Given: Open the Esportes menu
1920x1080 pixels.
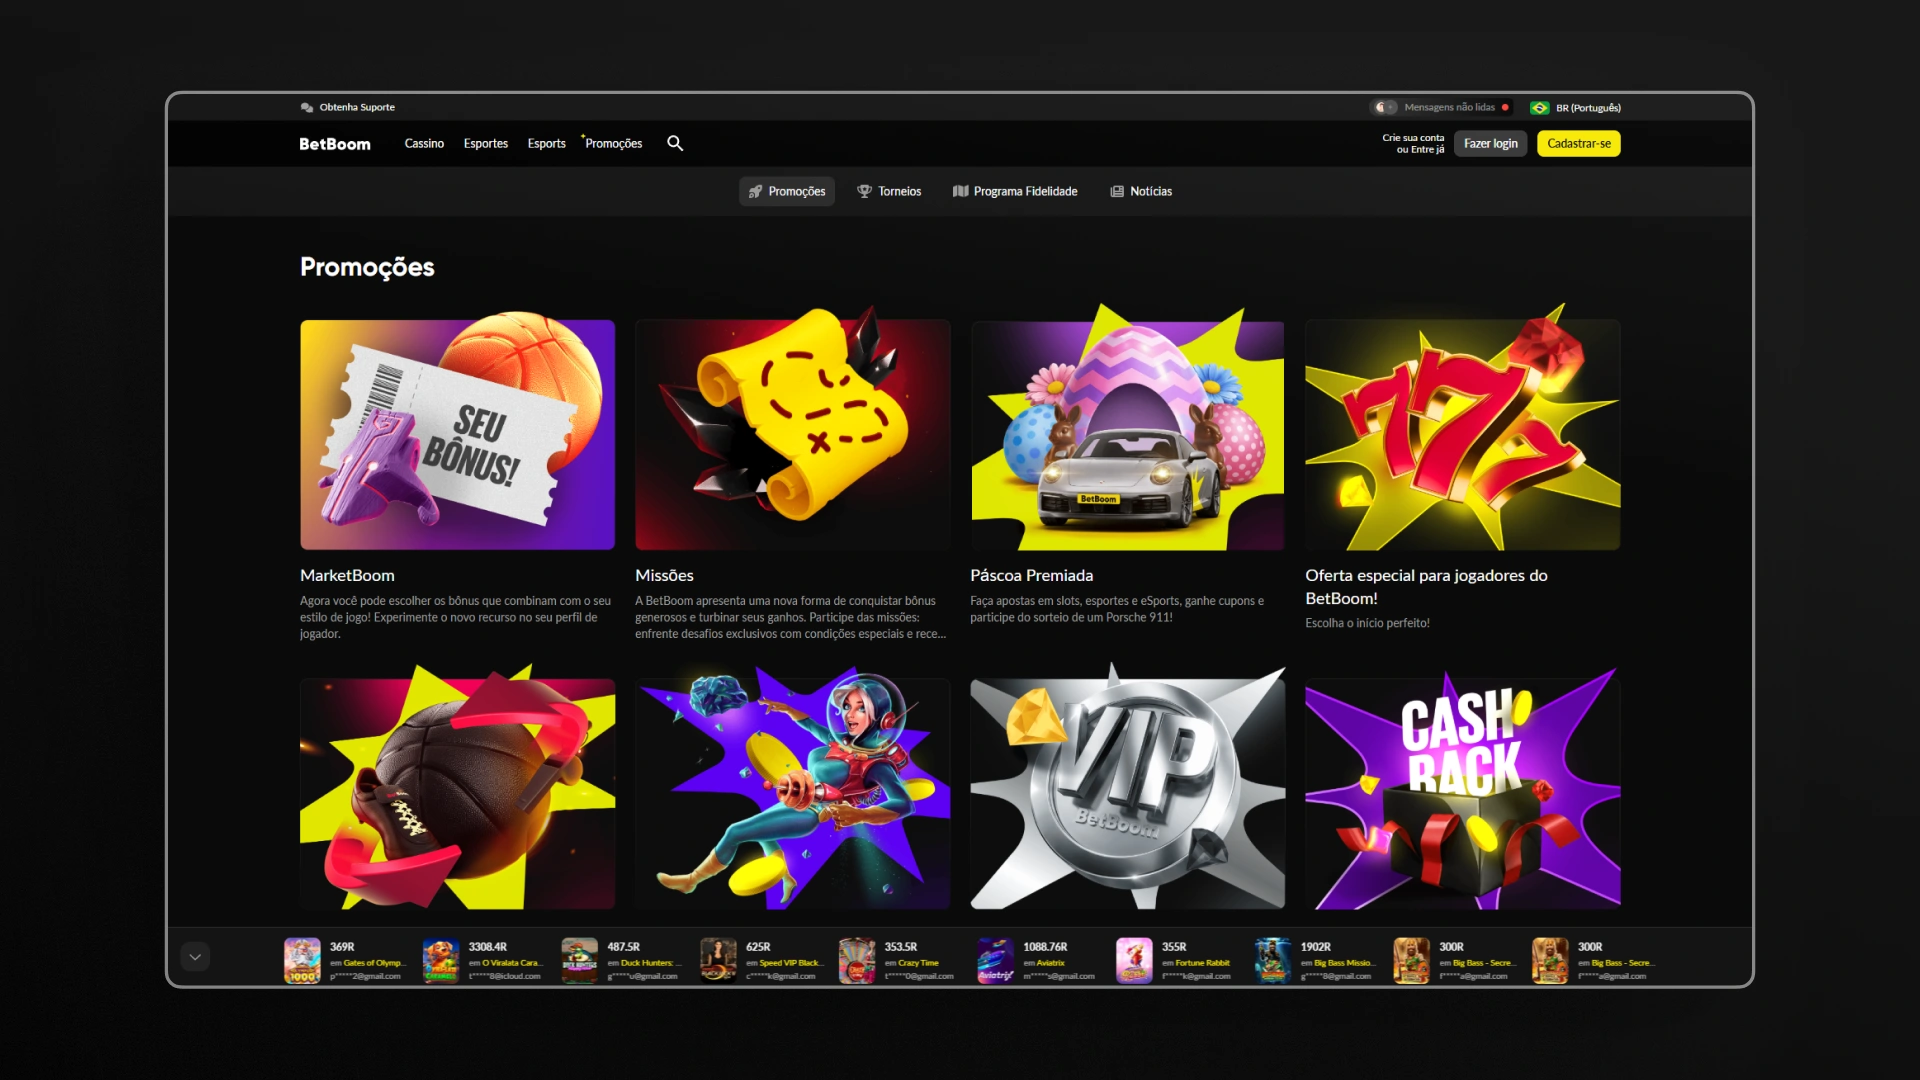Looking at the screenshot, I should coord(486,143).
